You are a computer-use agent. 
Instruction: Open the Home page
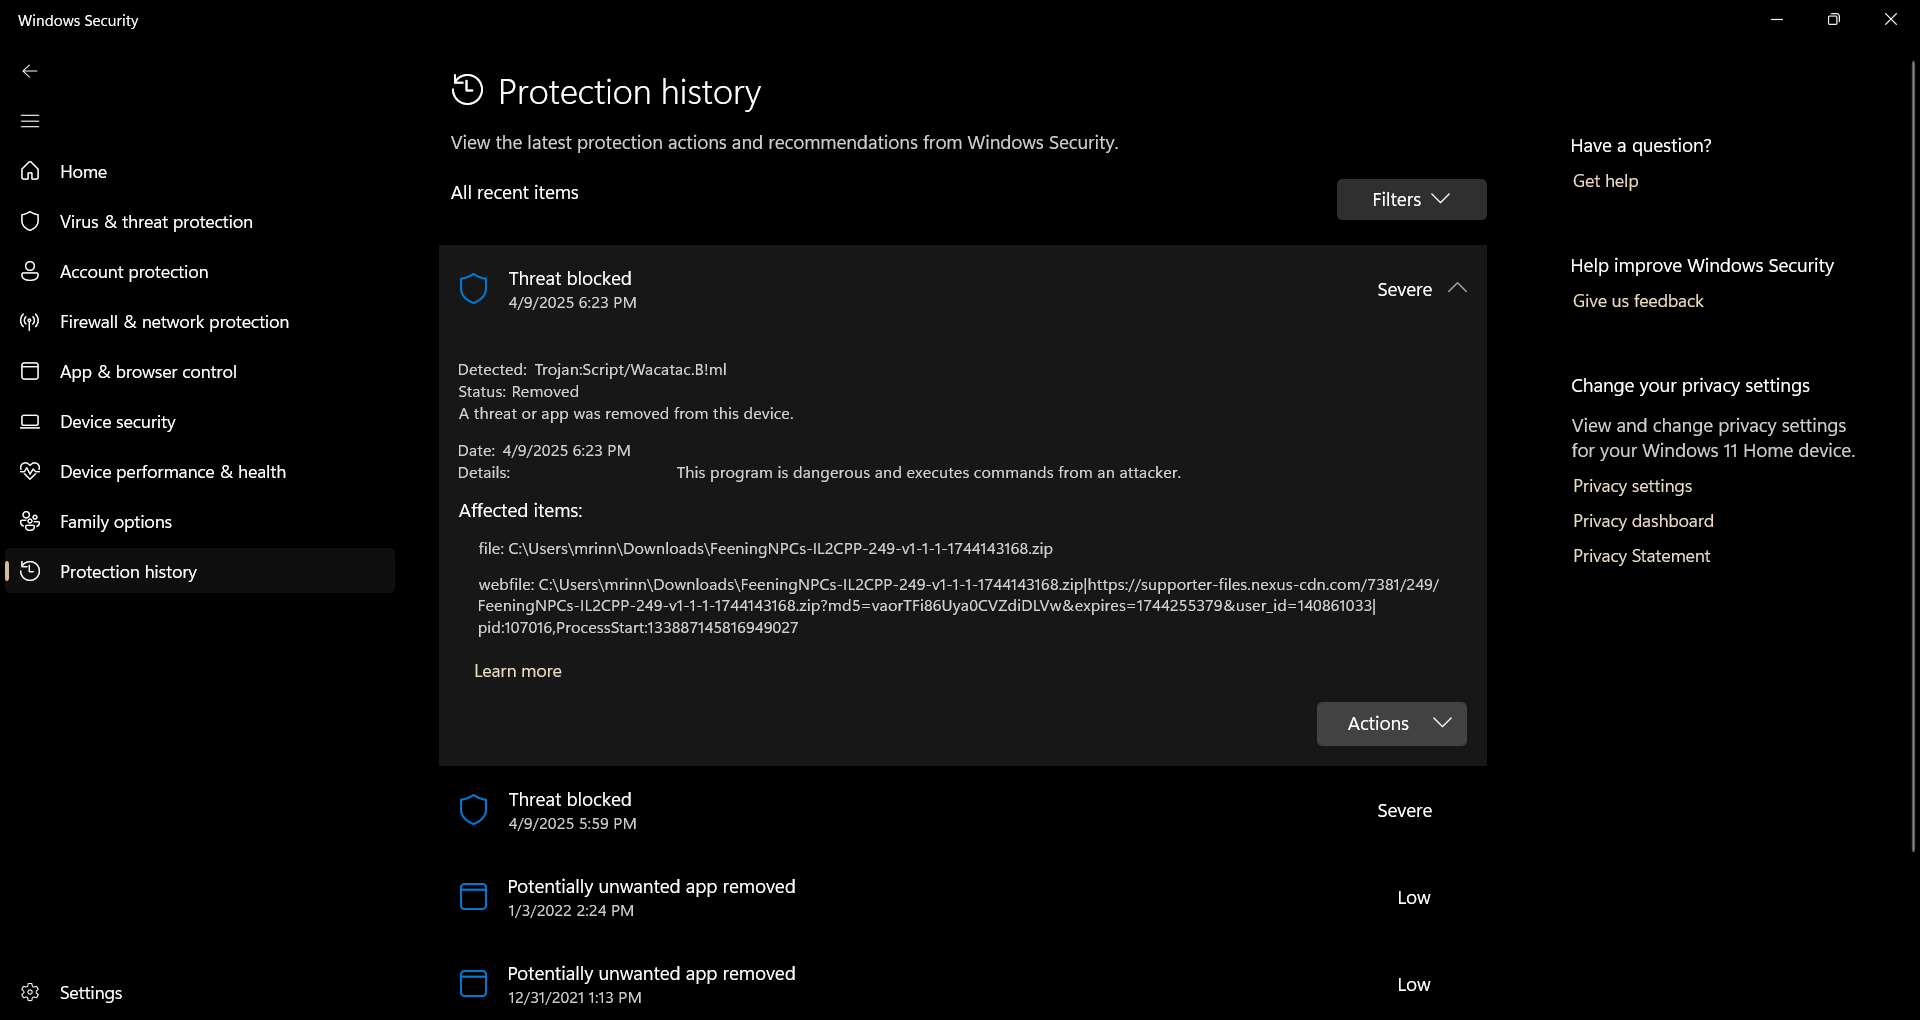tap(200, 171)
